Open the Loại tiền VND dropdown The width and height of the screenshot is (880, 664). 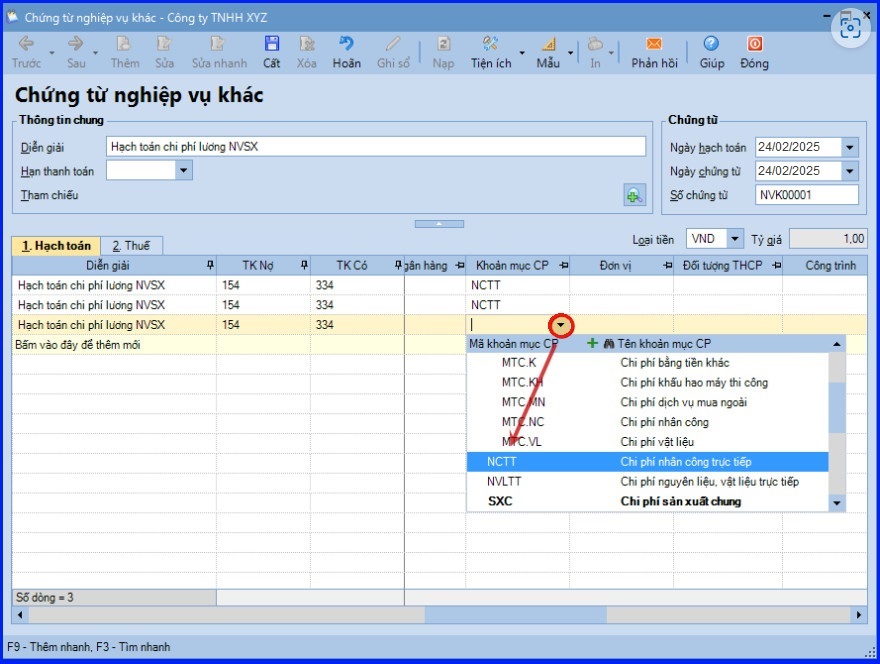pyautogui.click(x=735, y=239)
